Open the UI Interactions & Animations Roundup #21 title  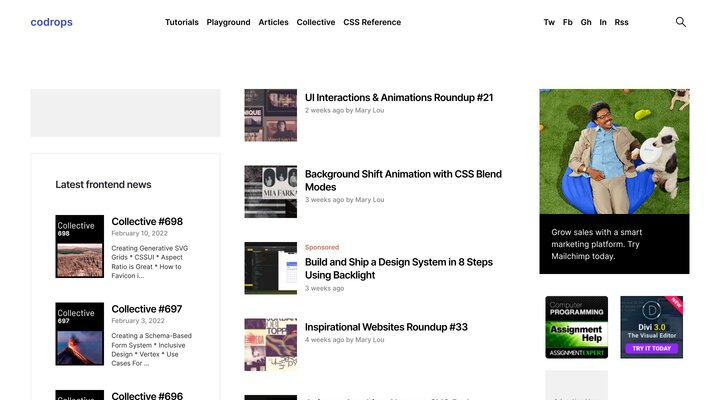point(399,97)
